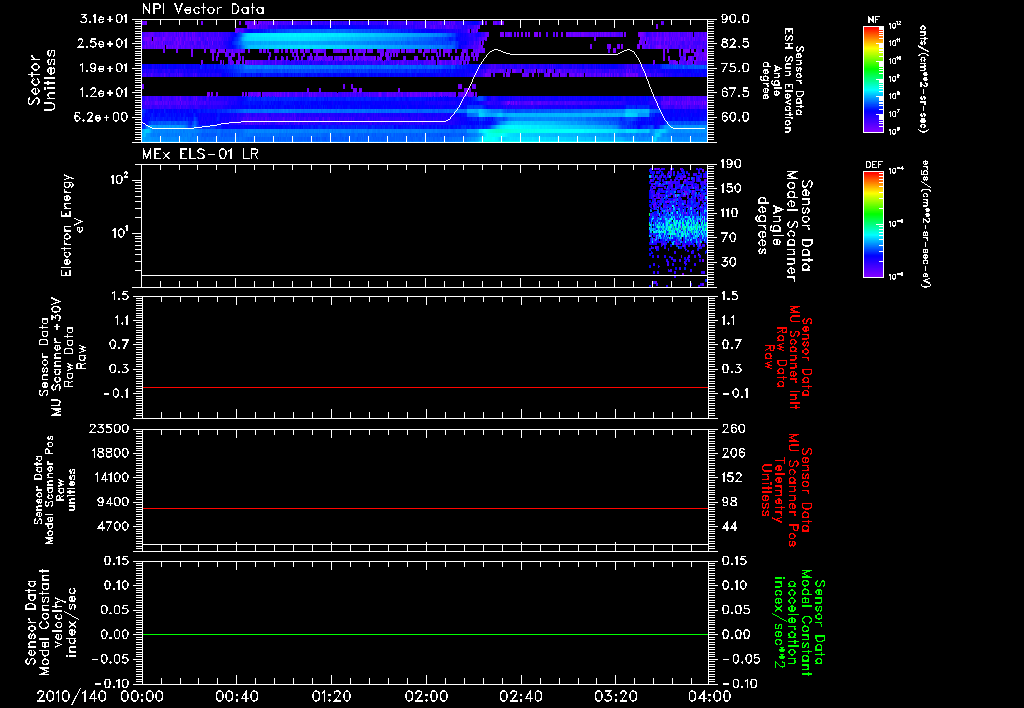Click the '04:00' time tick label
1024x708 pixels.
coord(710,696)
